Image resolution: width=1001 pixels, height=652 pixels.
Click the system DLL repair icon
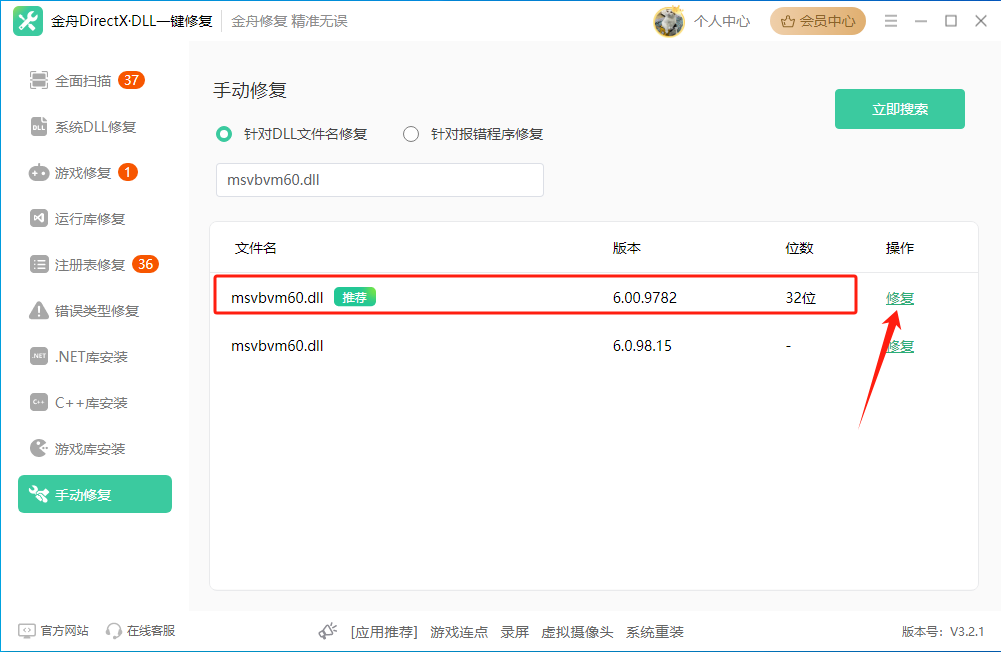point(39,126)
